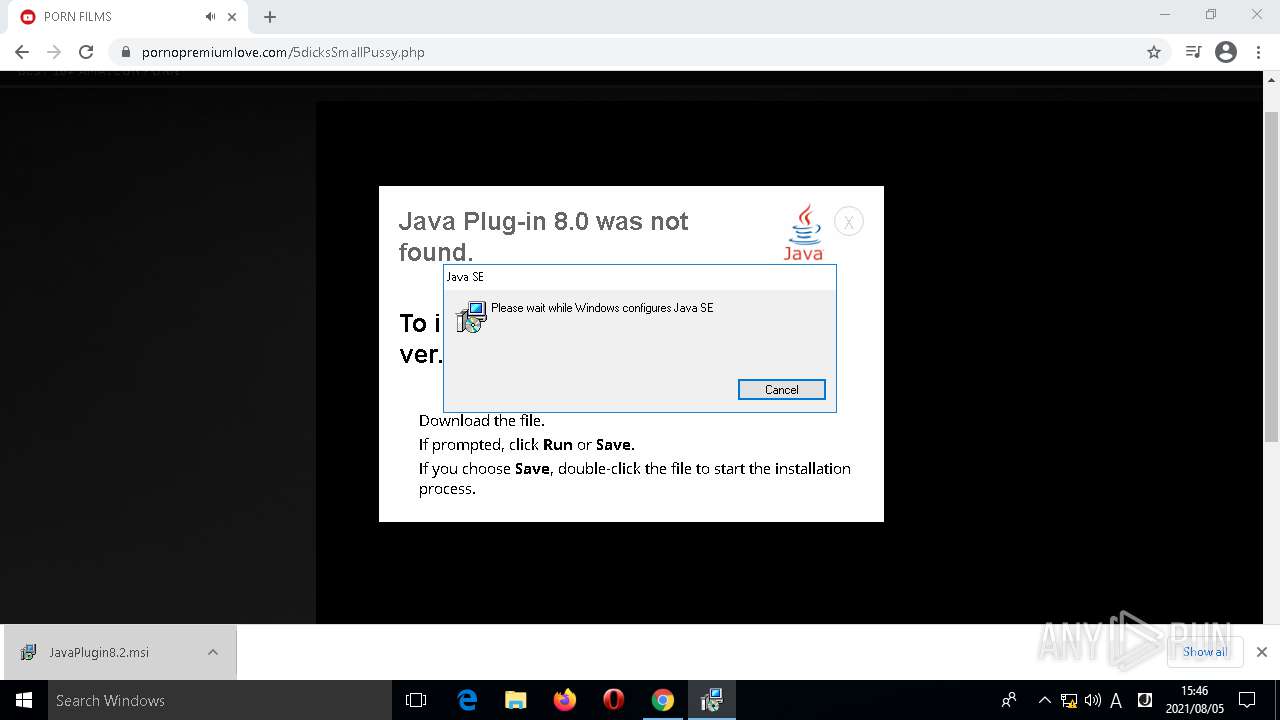
Task: Bookmark this page with star icon
Action: 1154,52
